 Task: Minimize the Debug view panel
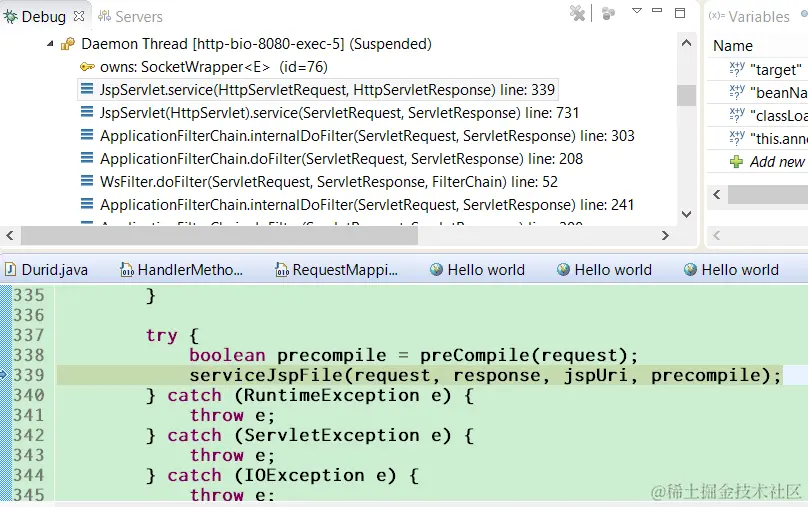[657, 10]
